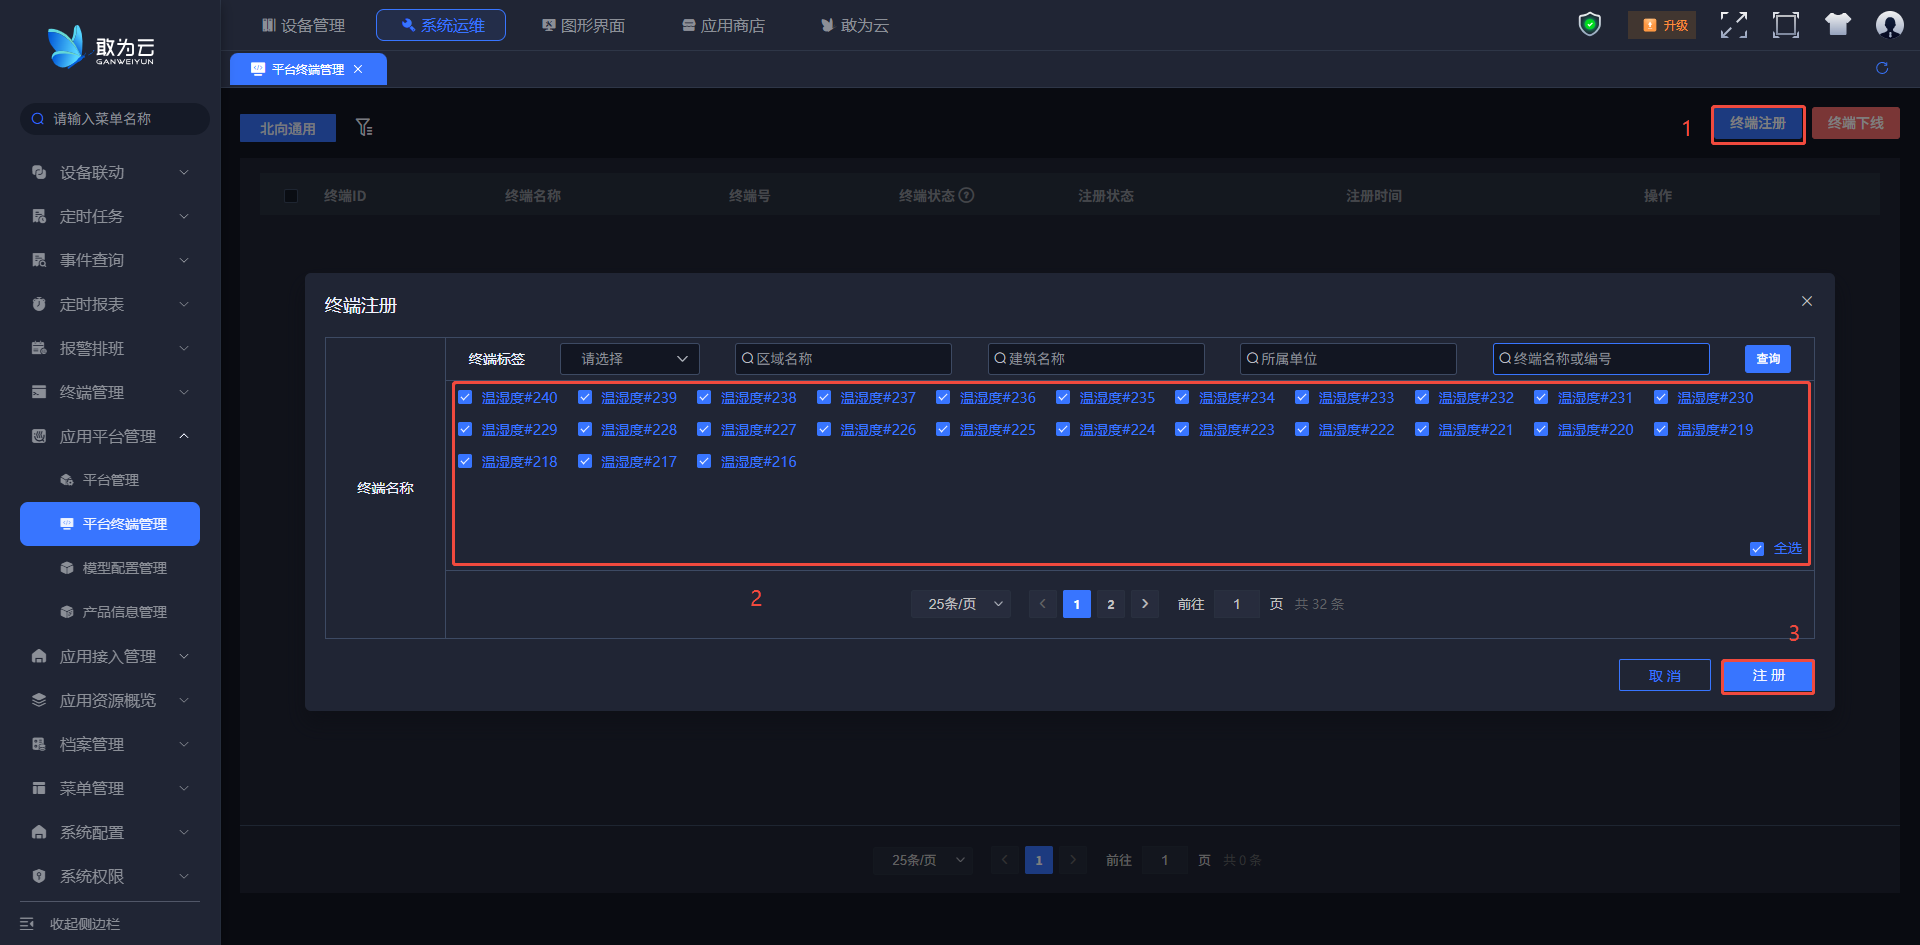Open 模型配置管理 in the sidebar
1920x945 pixels.
pos(124,568)
